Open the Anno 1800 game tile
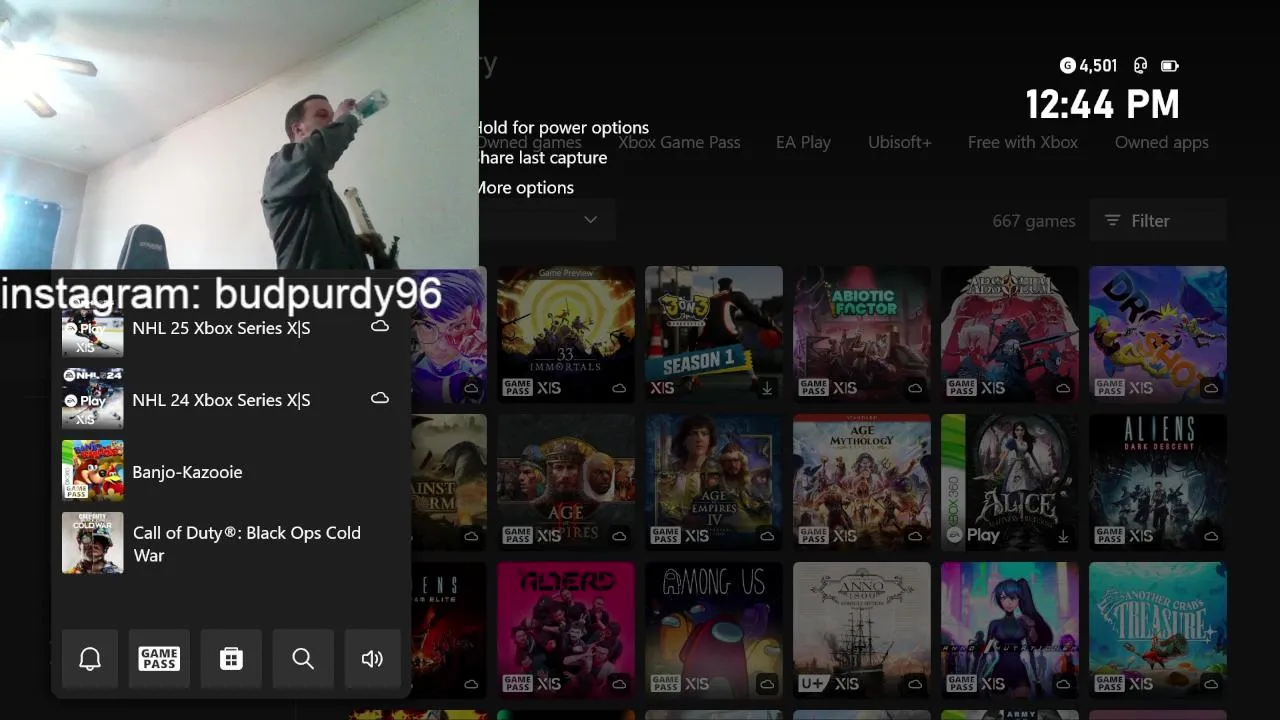The height and width of the screenshot is (720, 1280). pos(862,630)
